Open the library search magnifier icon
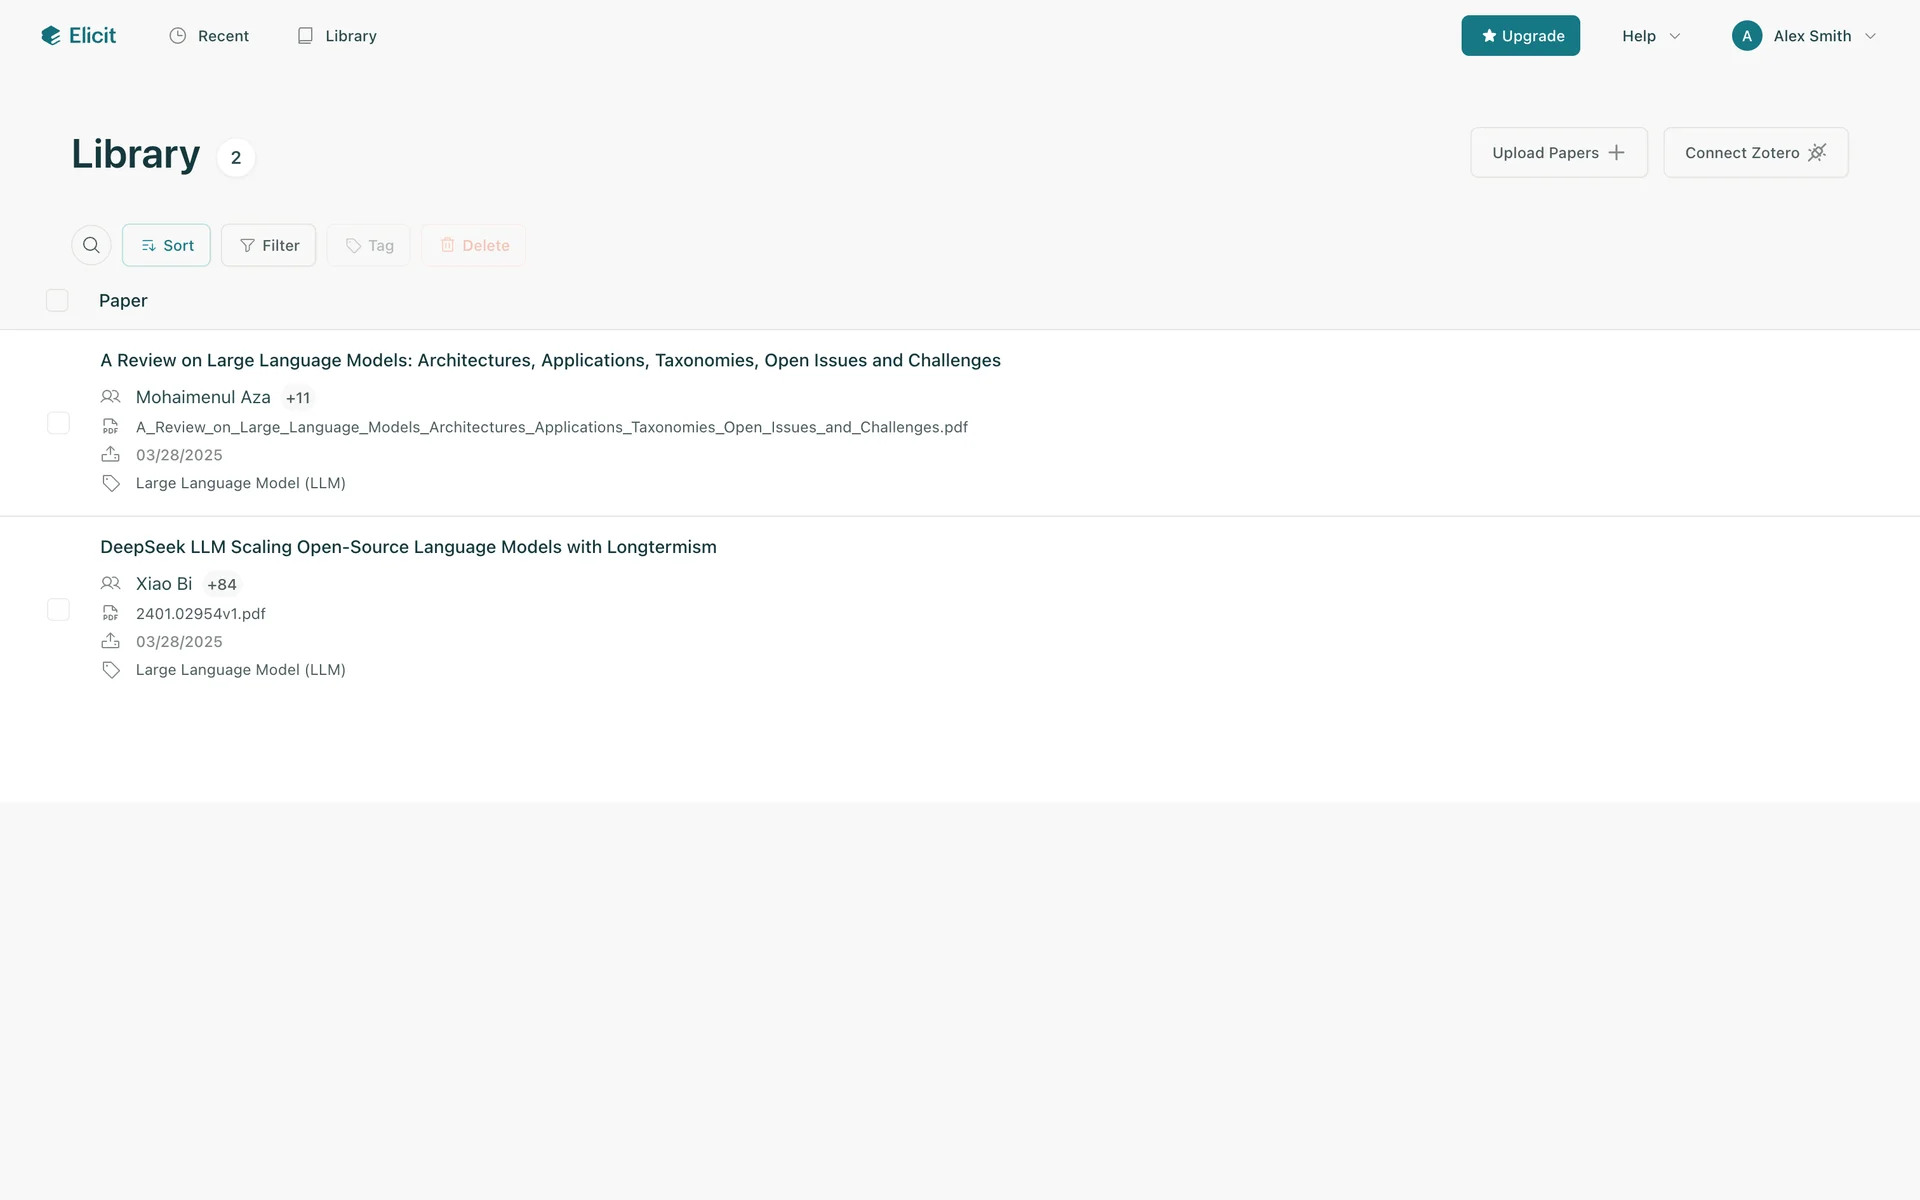 91,245
